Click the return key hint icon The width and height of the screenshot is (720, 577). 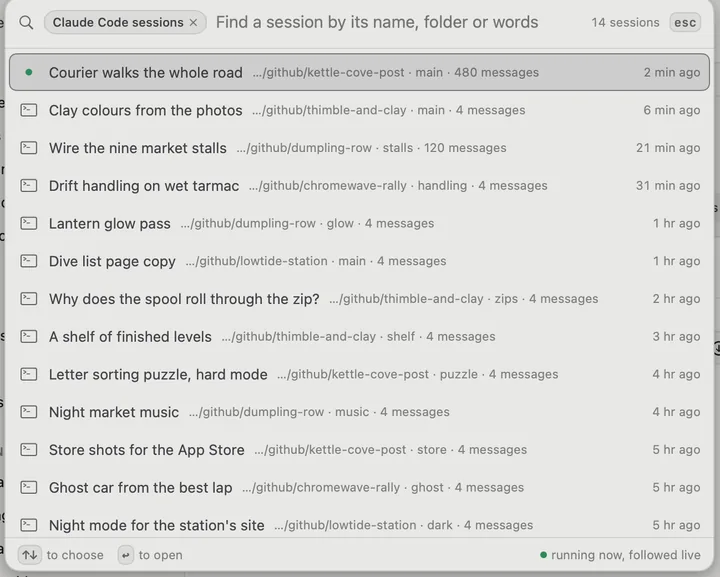125,555
